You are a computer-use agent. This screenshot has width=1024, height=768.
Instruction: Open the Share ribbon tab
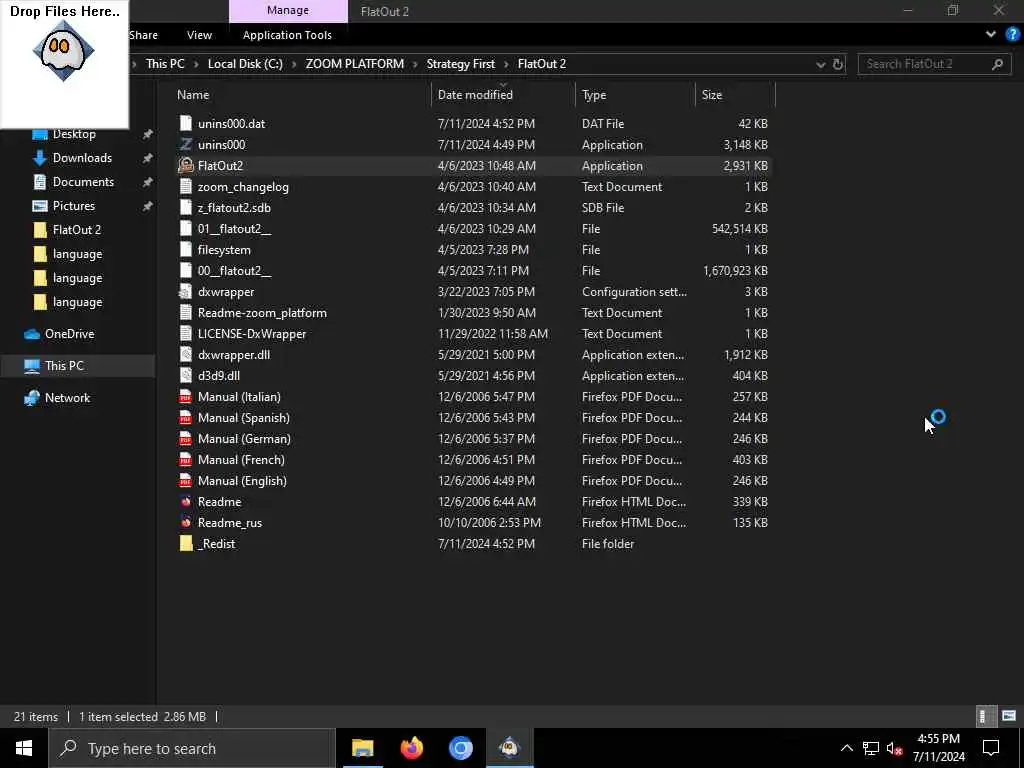[x=143, y=35]
